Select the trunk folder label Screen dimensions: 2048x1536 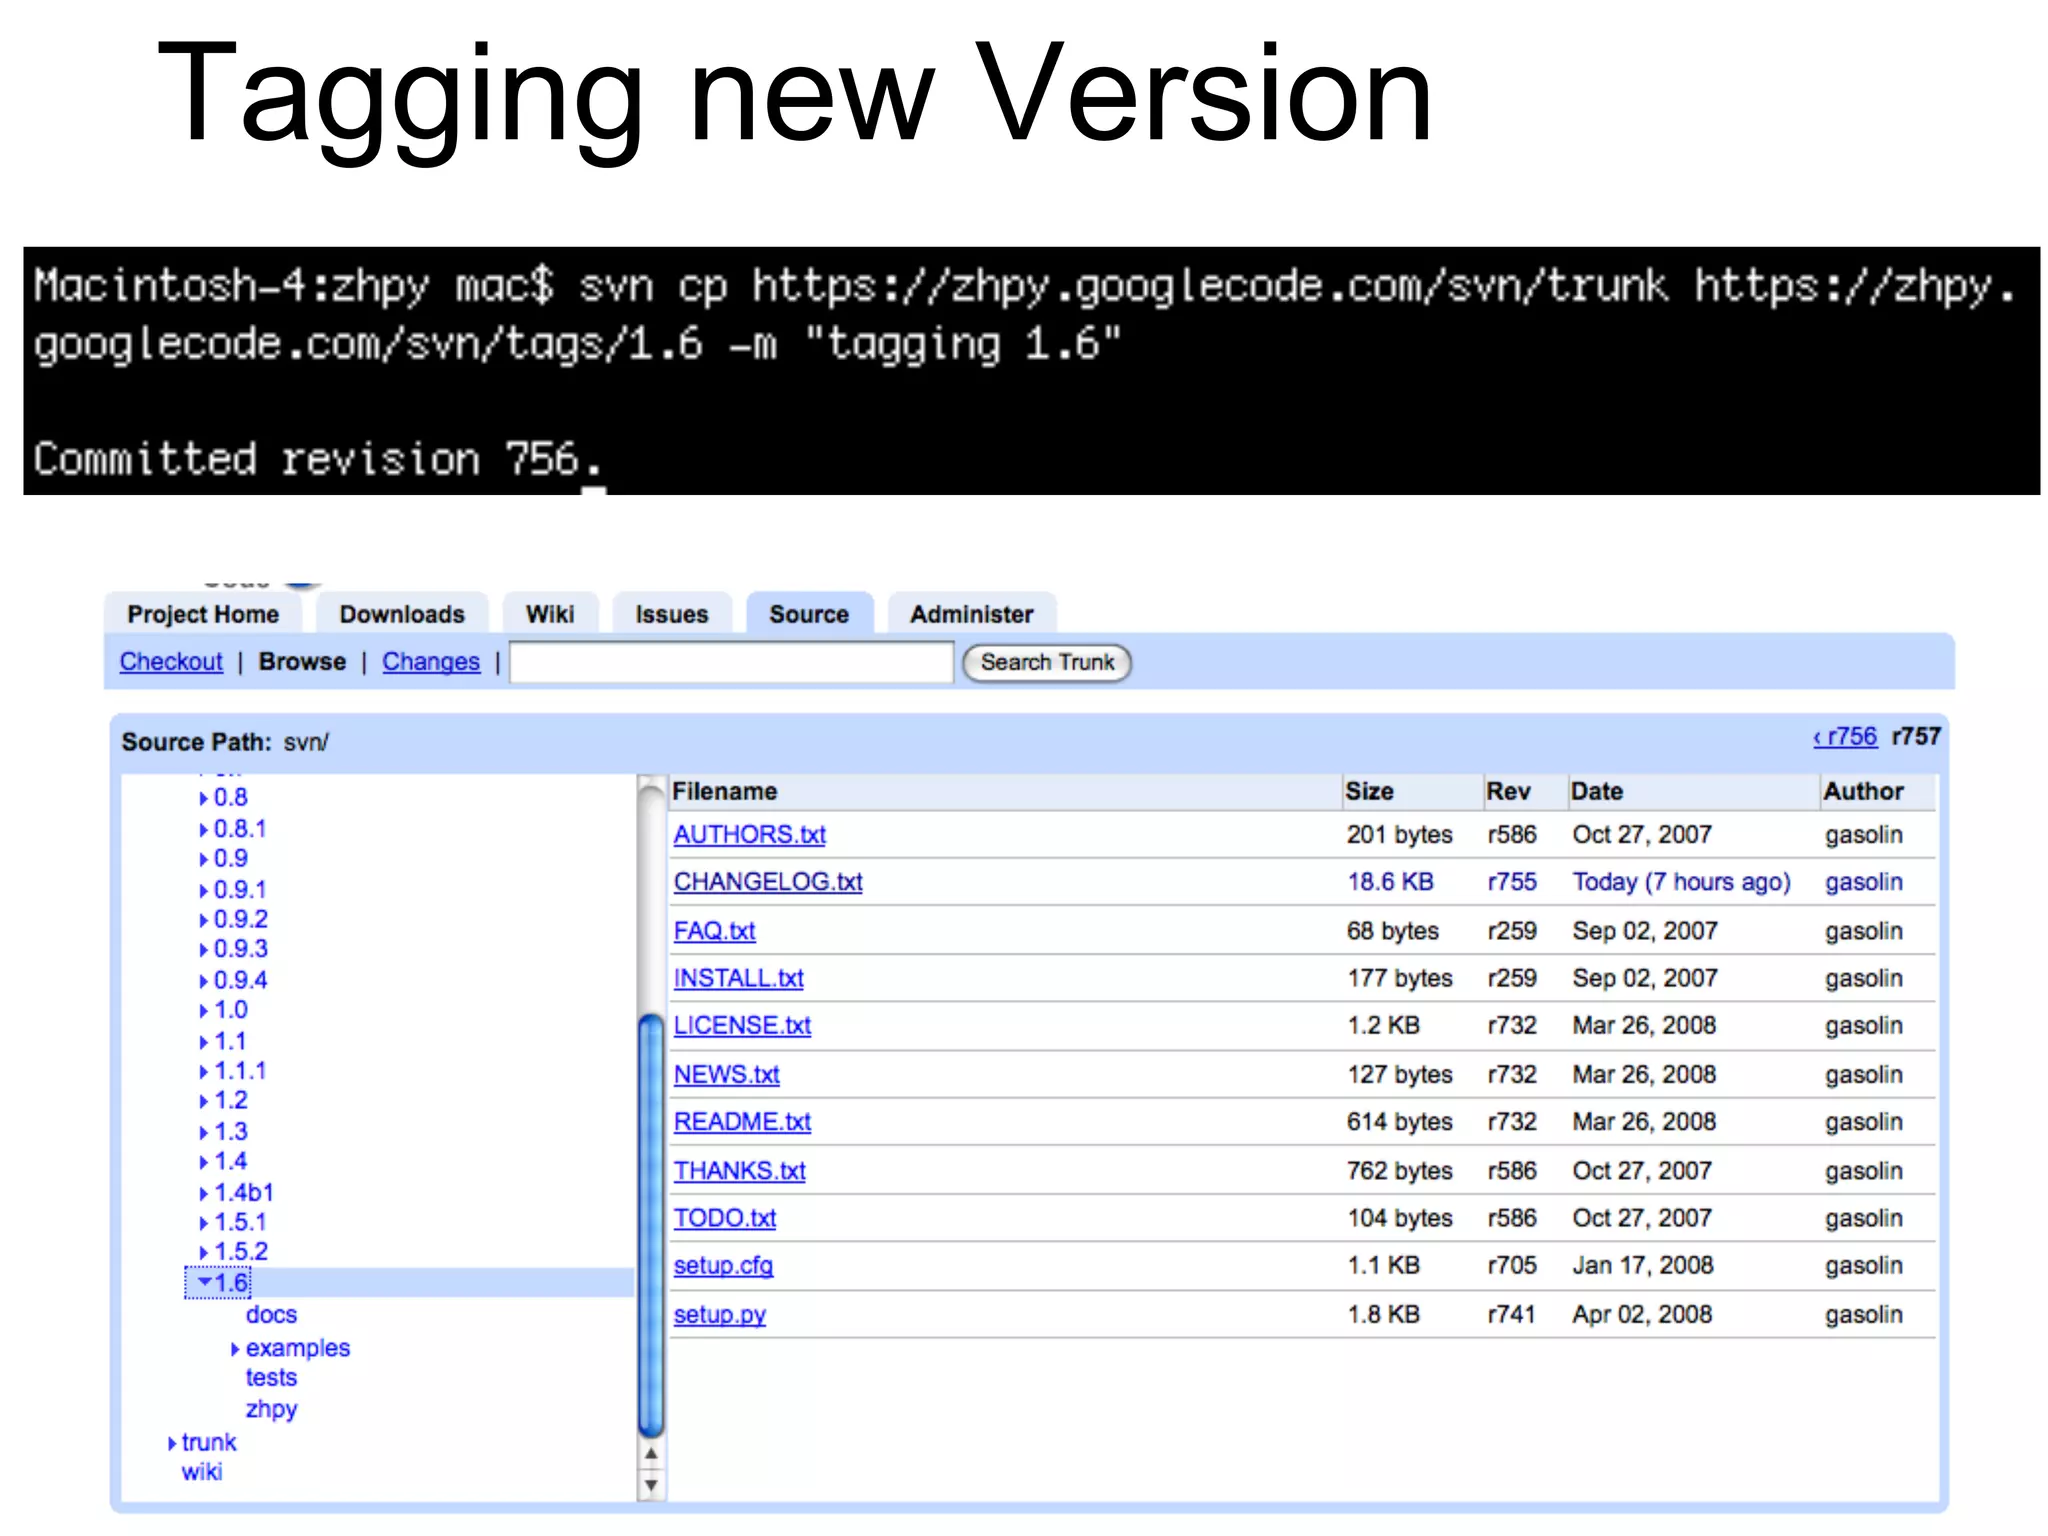click(209, 1442)
